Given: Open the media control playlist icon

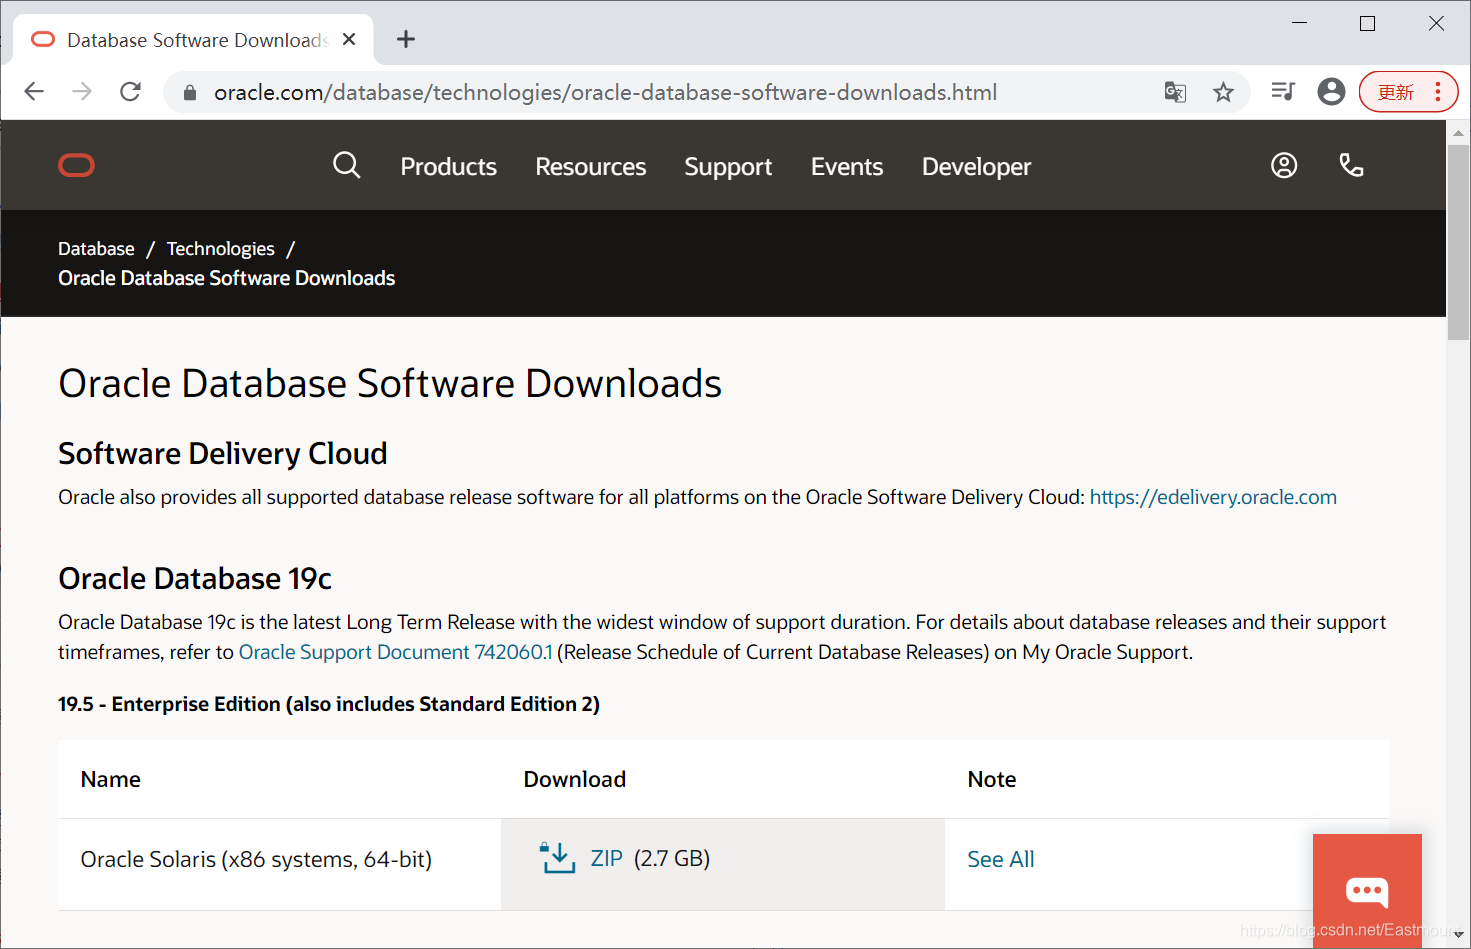Looking at the screenshot, I should 1283,92.
